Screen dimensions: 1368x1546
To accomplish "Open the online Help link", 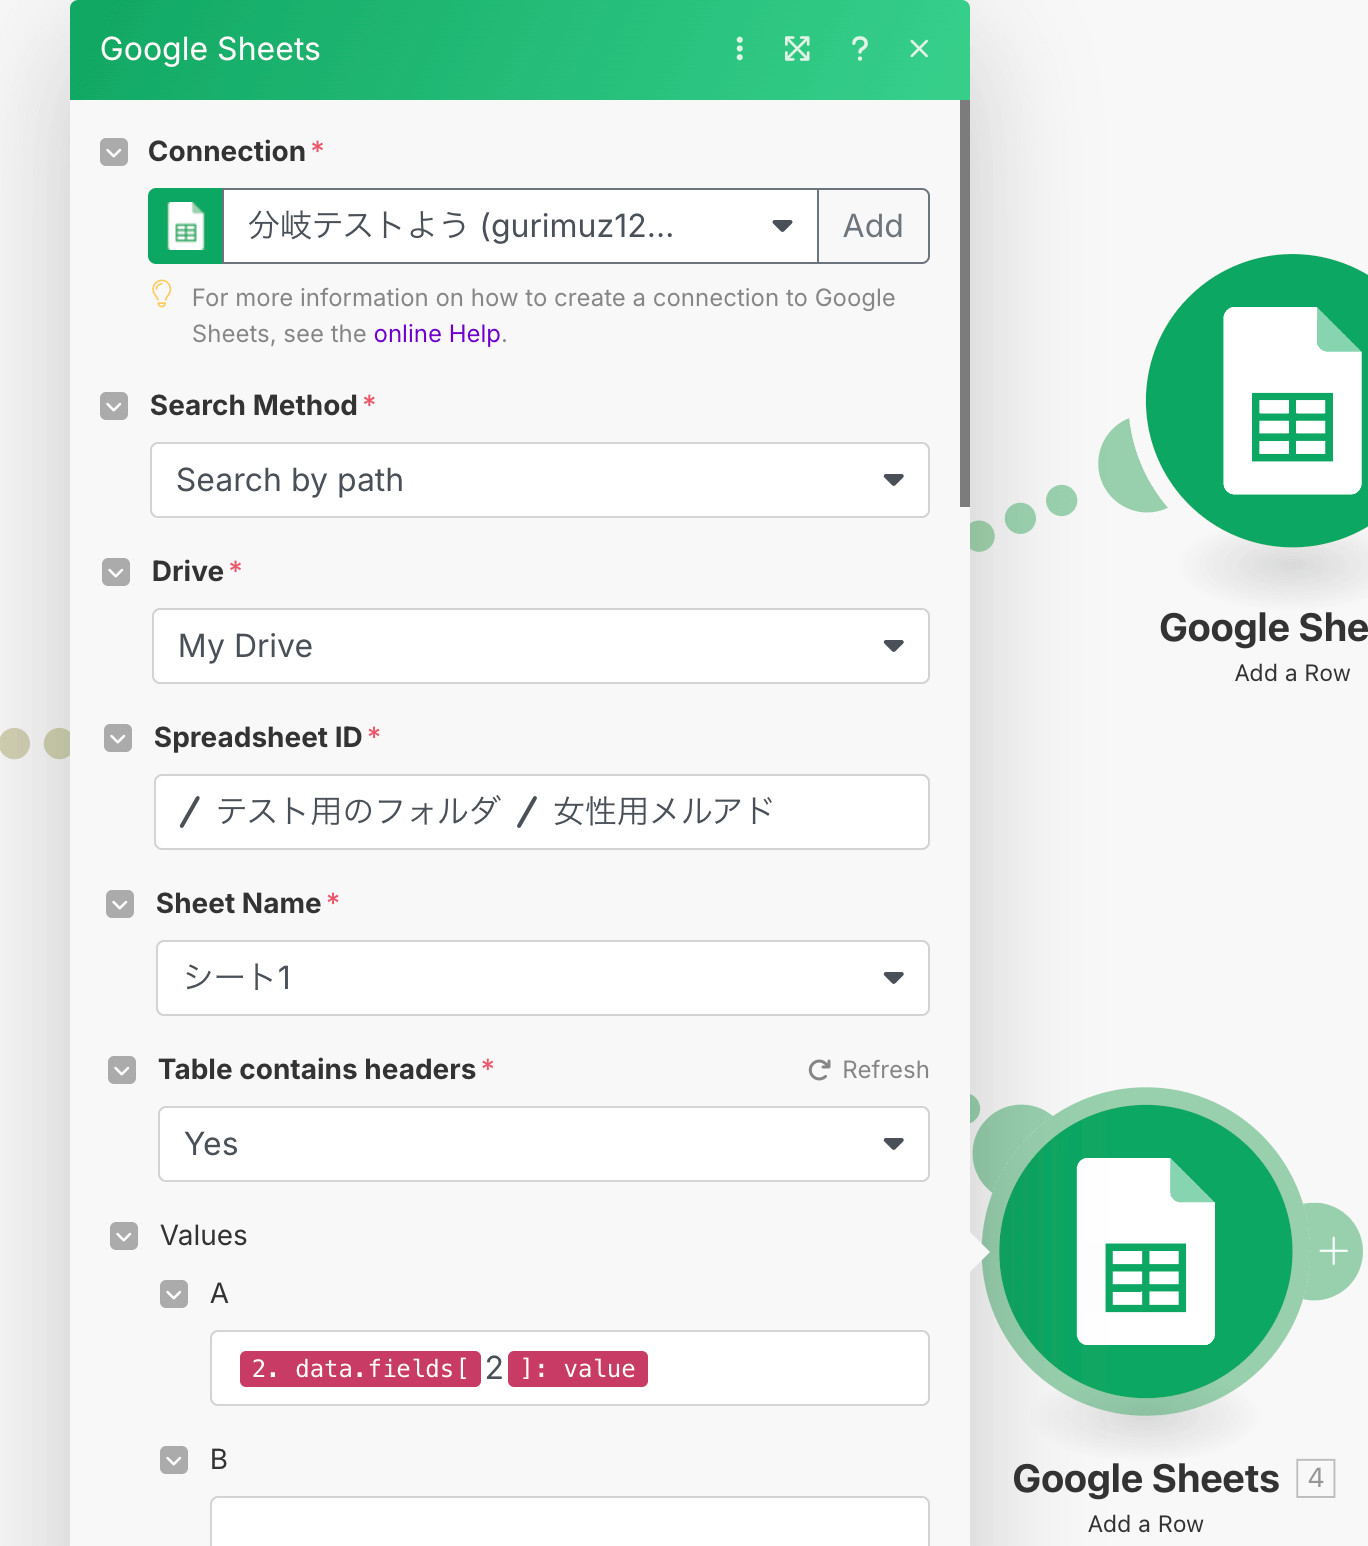I will click(437, 334).
